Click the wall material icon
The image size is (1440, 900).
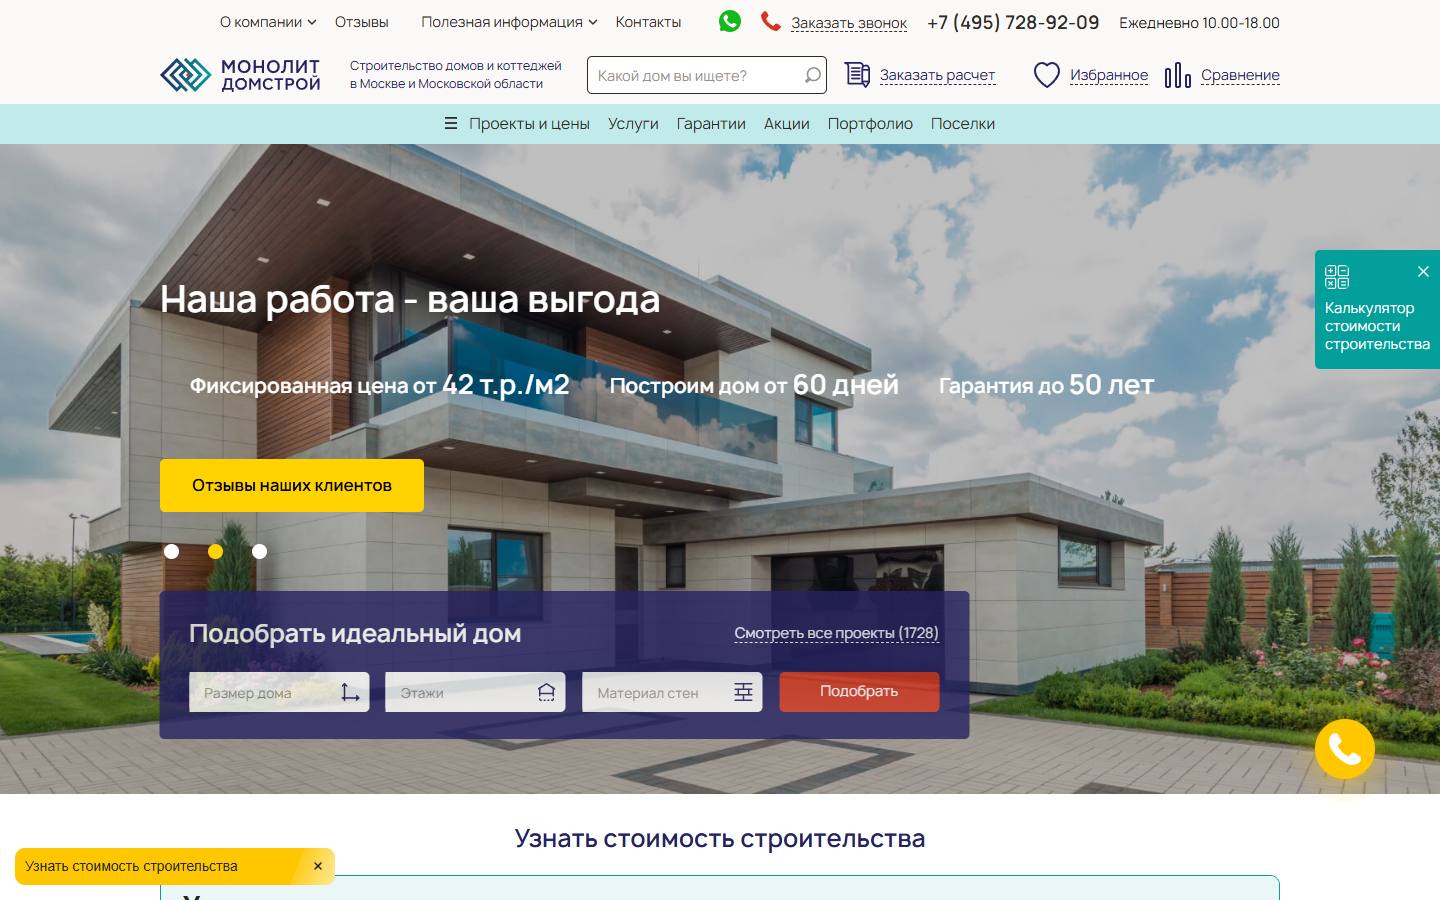click(743, 692)
